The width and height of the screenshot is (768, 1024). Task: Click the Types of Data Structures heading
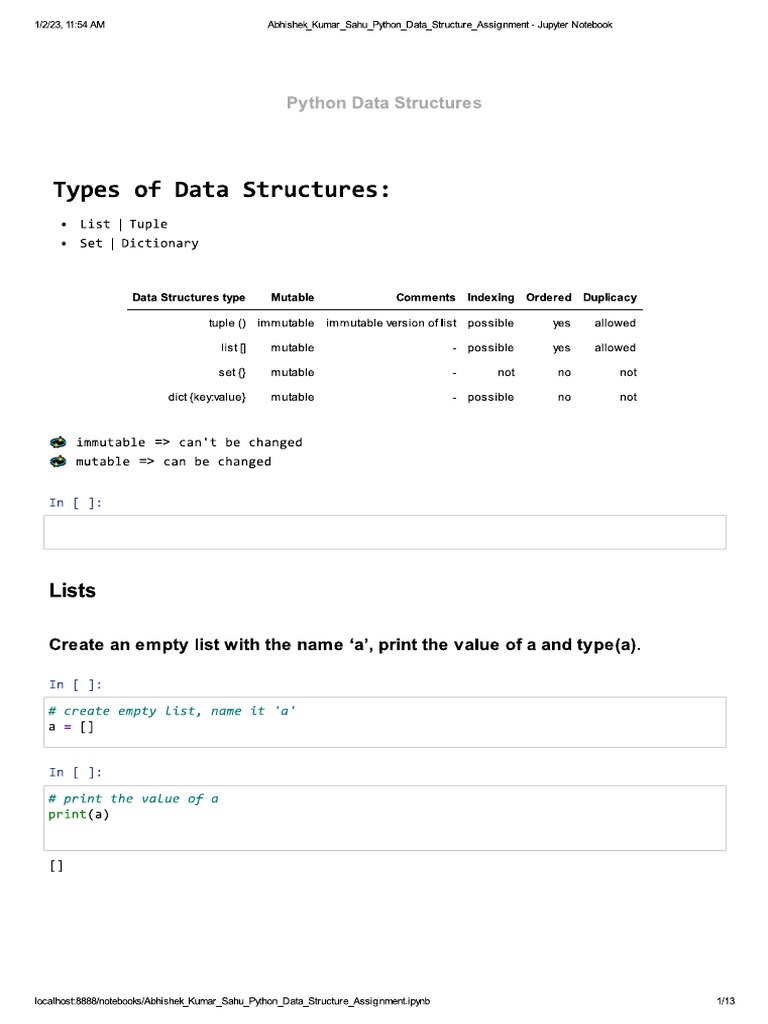click(x=221, y=190)
